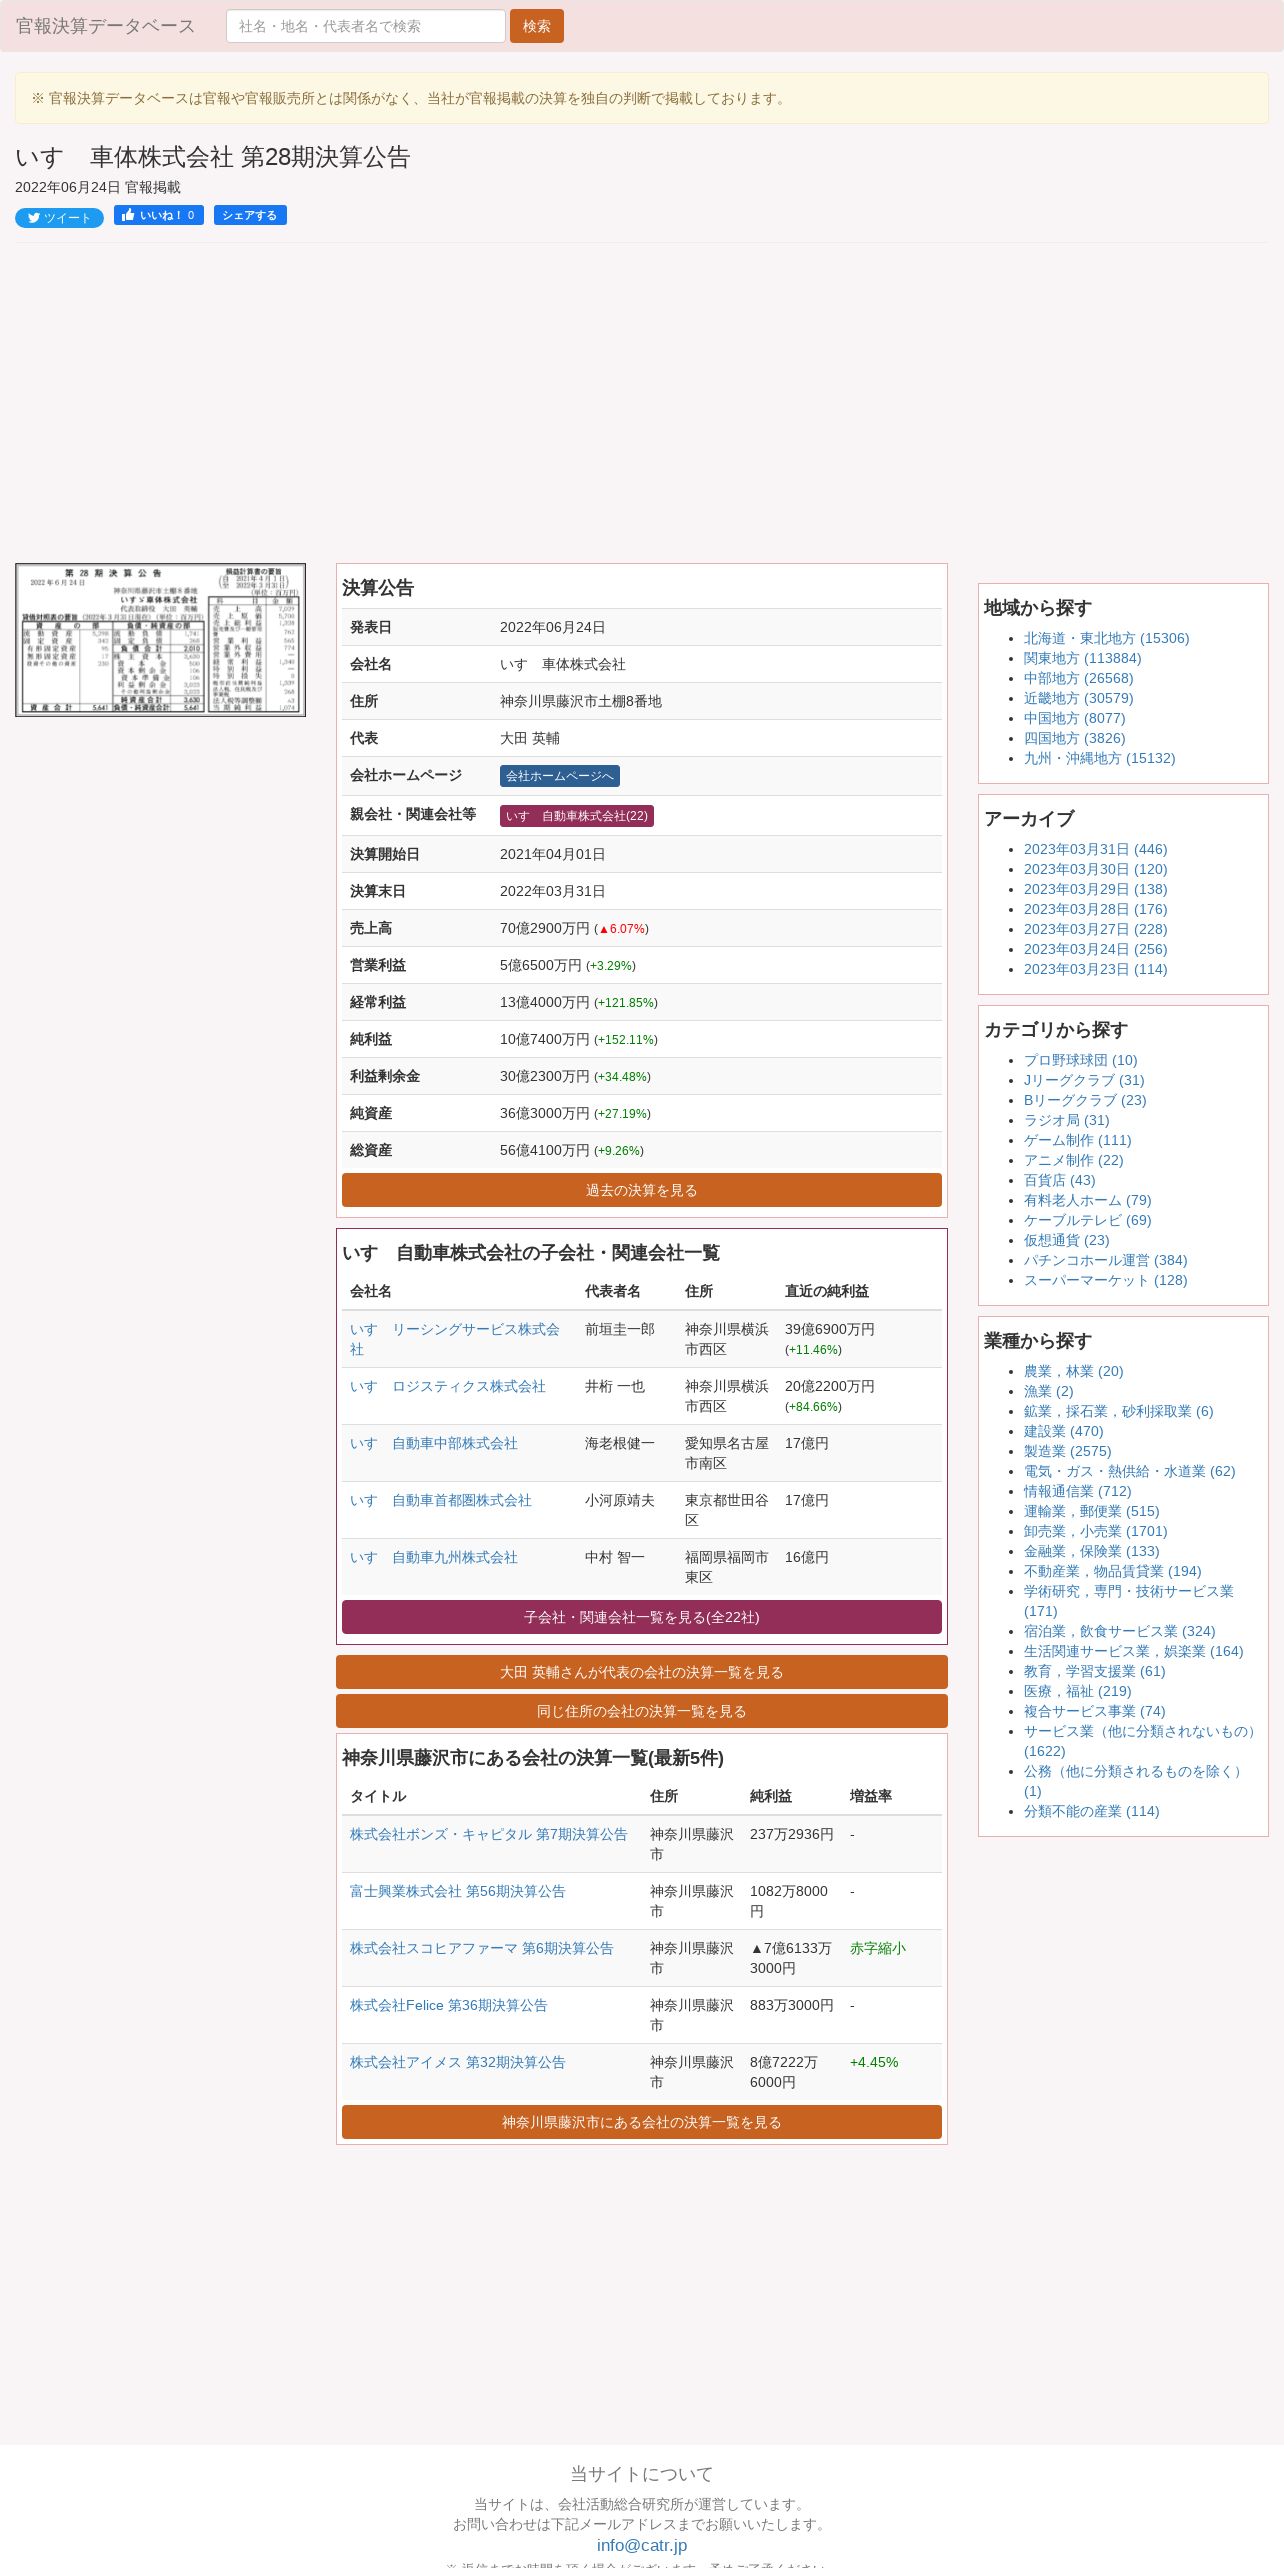Select 九州・沖縄地方 (15132) region
1284x2568 pixels.
pyautogui.click(x=1099, y=758)
